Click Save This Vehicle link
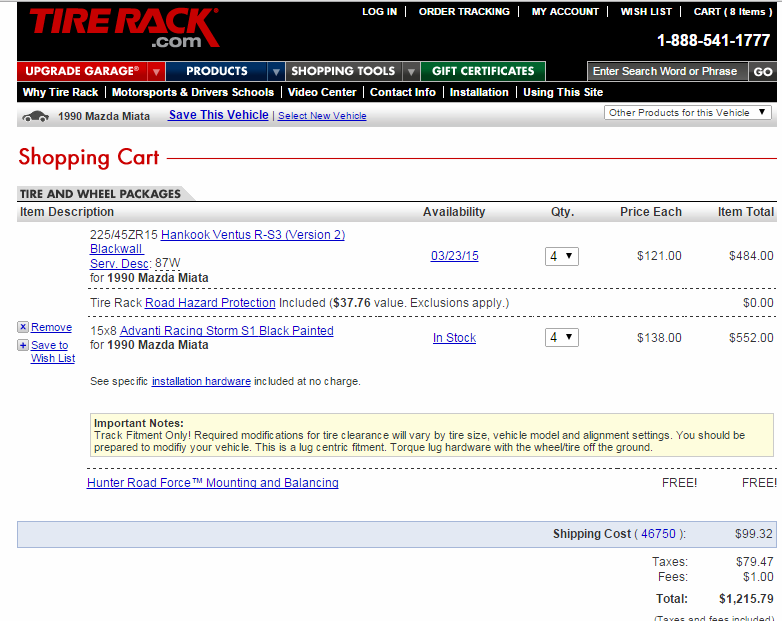The width and height of the screenshot is (782, 621). tap(218, 115)
